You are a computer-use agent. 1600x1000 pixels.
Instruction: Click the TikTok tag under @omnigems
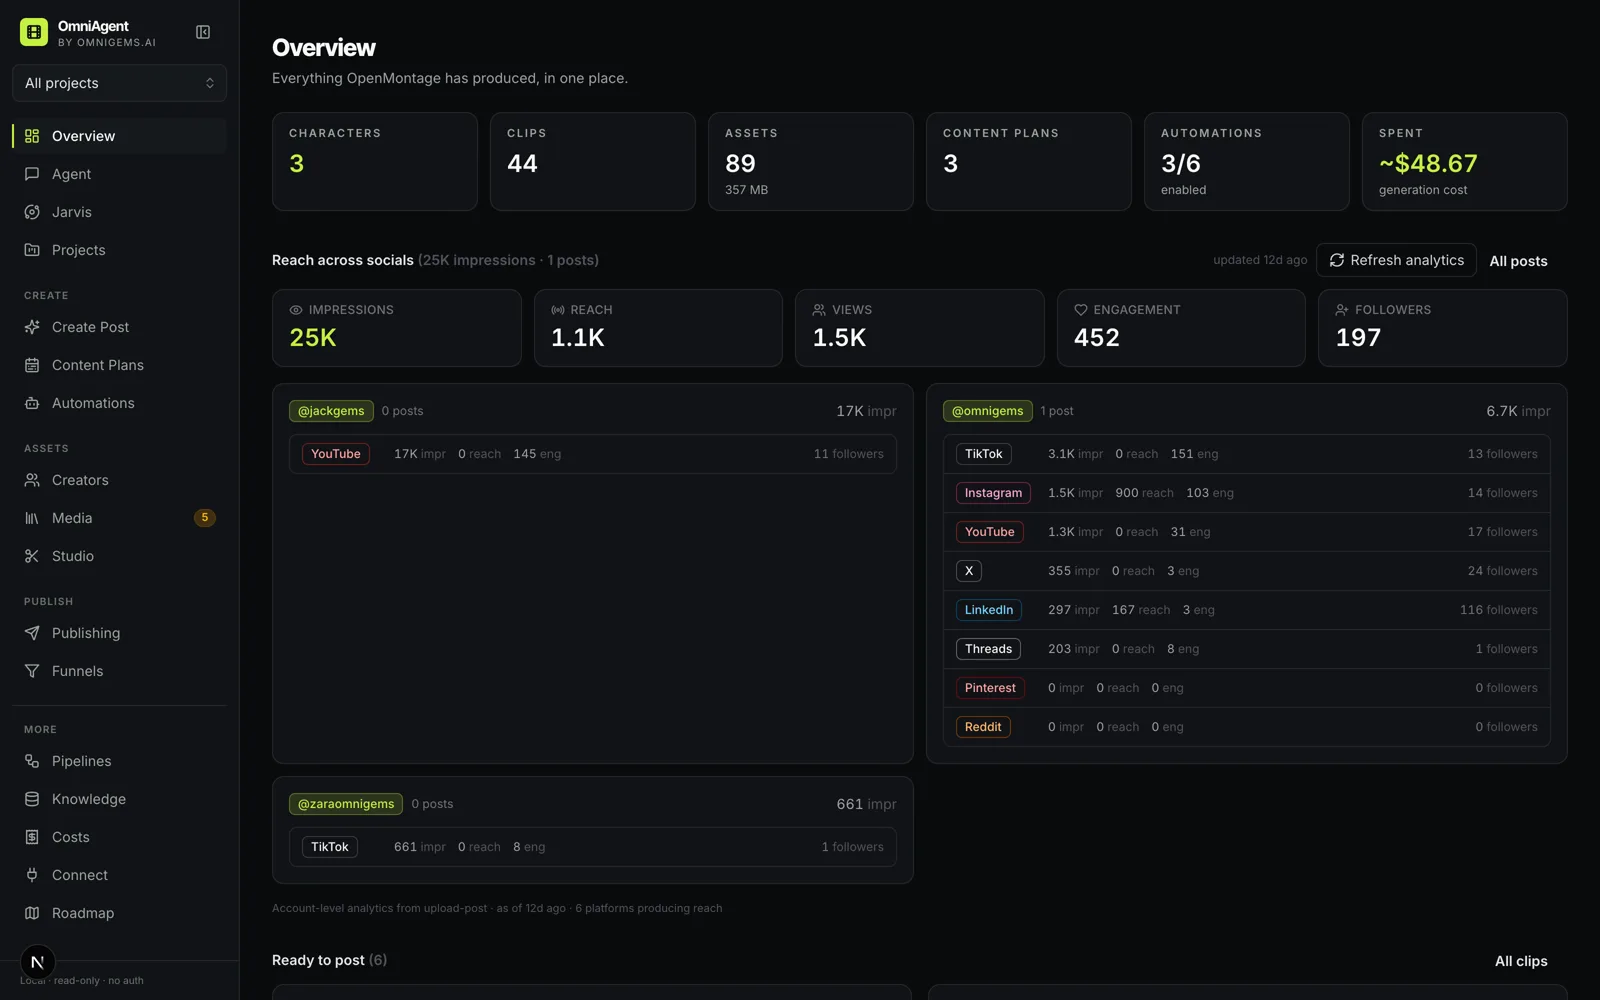[x=984, y=454]
